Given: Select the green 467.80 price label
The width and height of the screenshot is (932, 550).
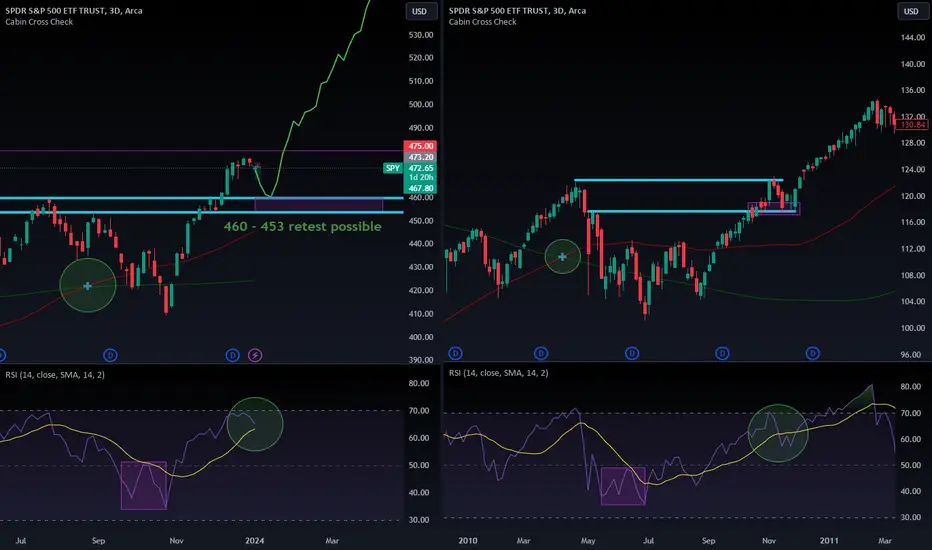Looking at the screenshot, I should point(420,188).
